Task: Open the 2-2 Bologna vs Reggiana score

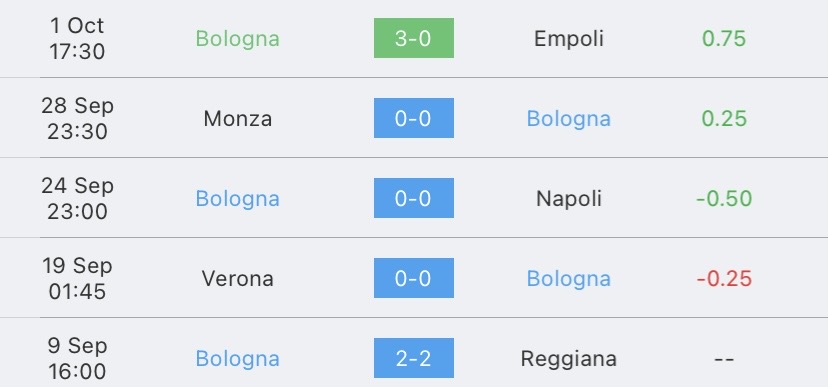Action: click(413, 358)
